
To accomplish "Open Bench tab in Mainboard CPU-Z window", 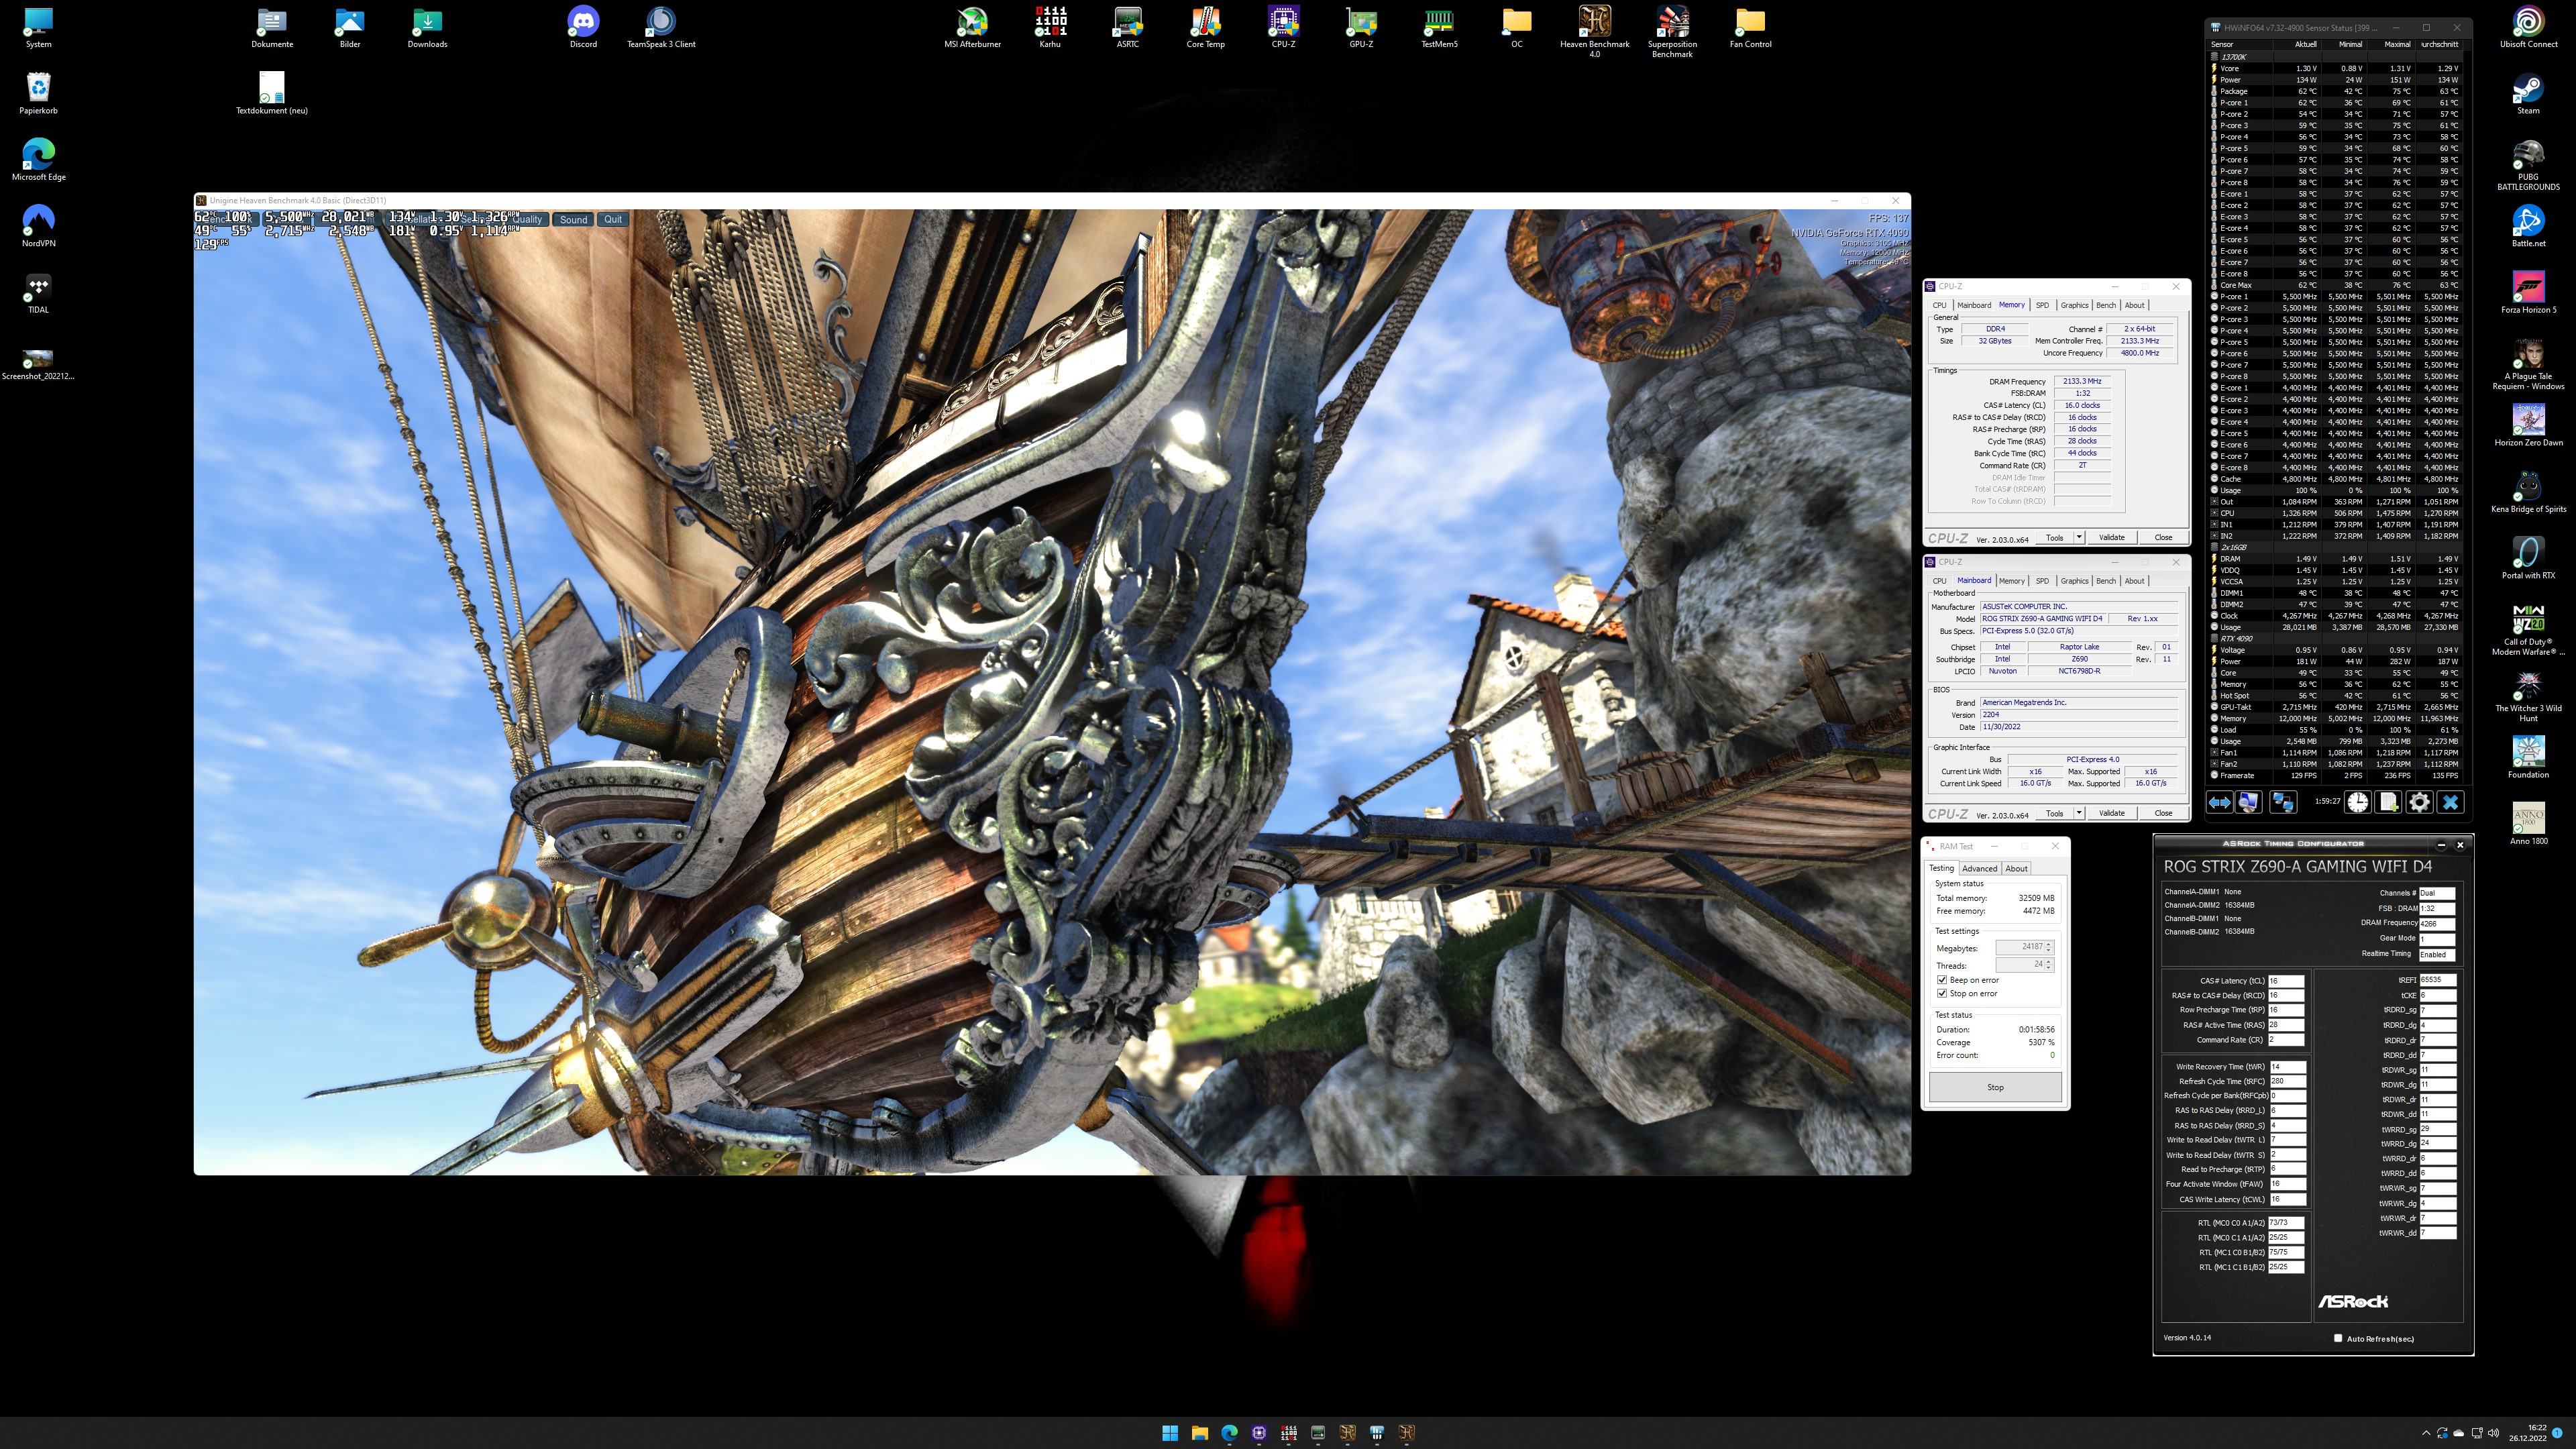I will point(2106,581).
